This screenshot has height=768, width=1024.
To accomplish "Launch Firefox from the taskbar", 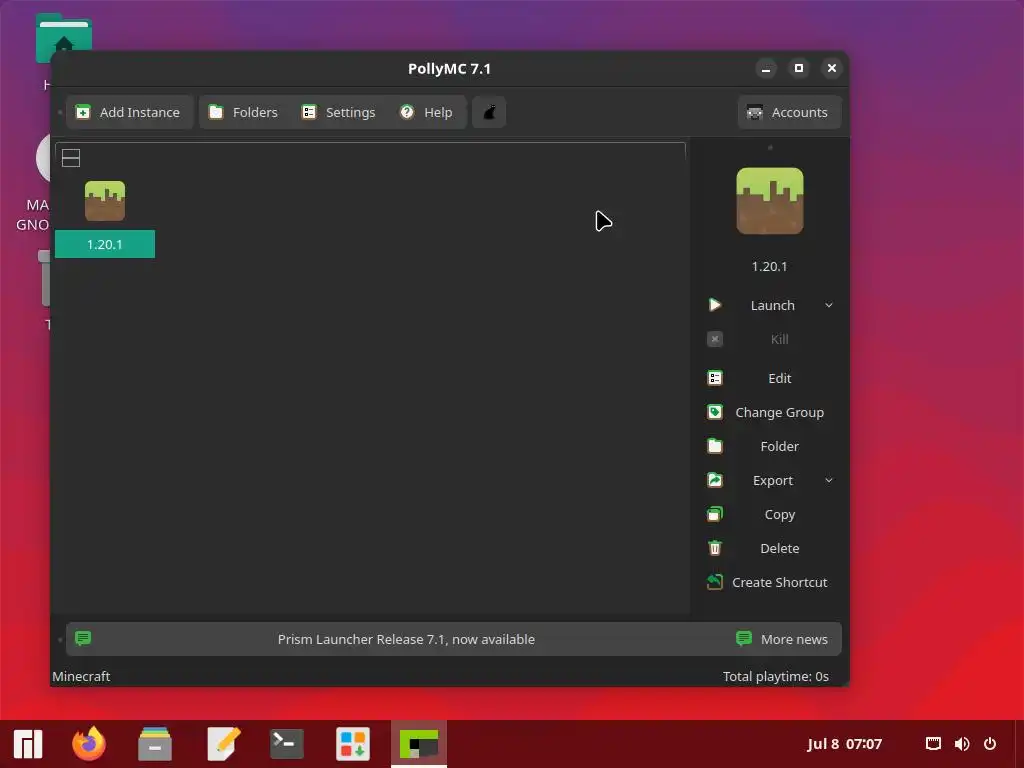I will [x=89, y=744].
